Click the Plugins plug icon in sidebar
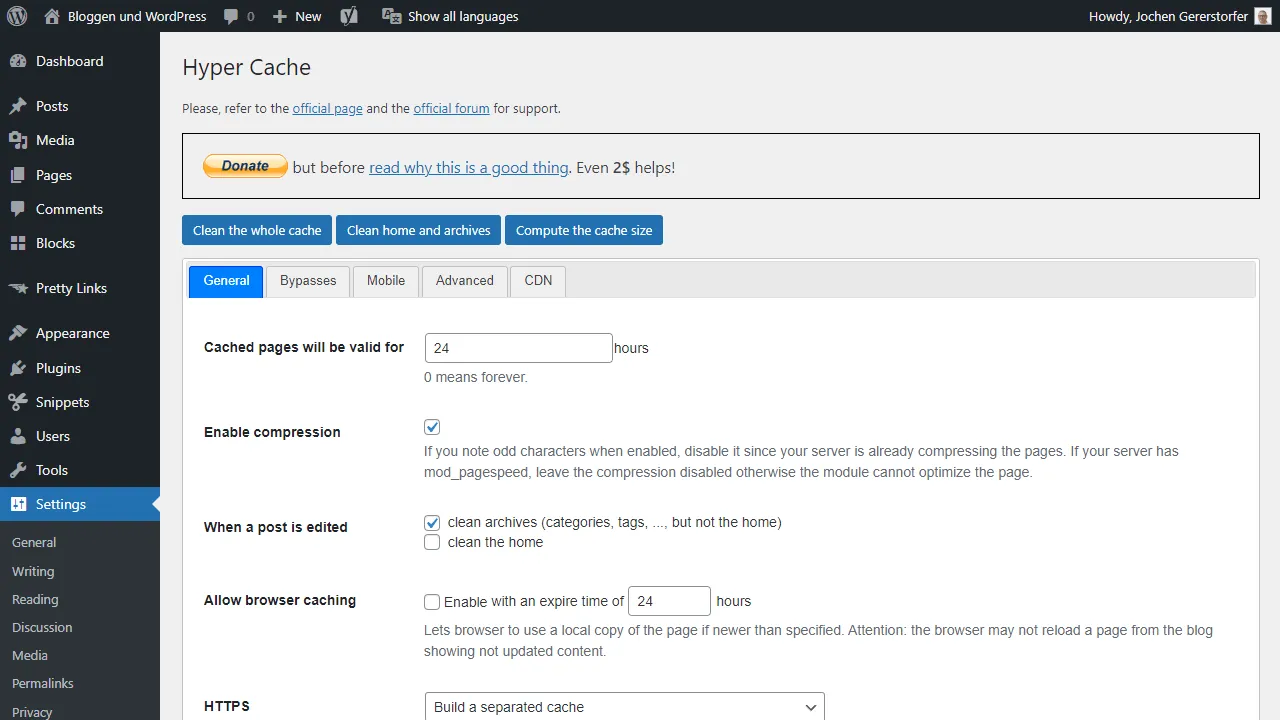Image resolution: width=1280 pixels, height=720 pixels. 18,368
